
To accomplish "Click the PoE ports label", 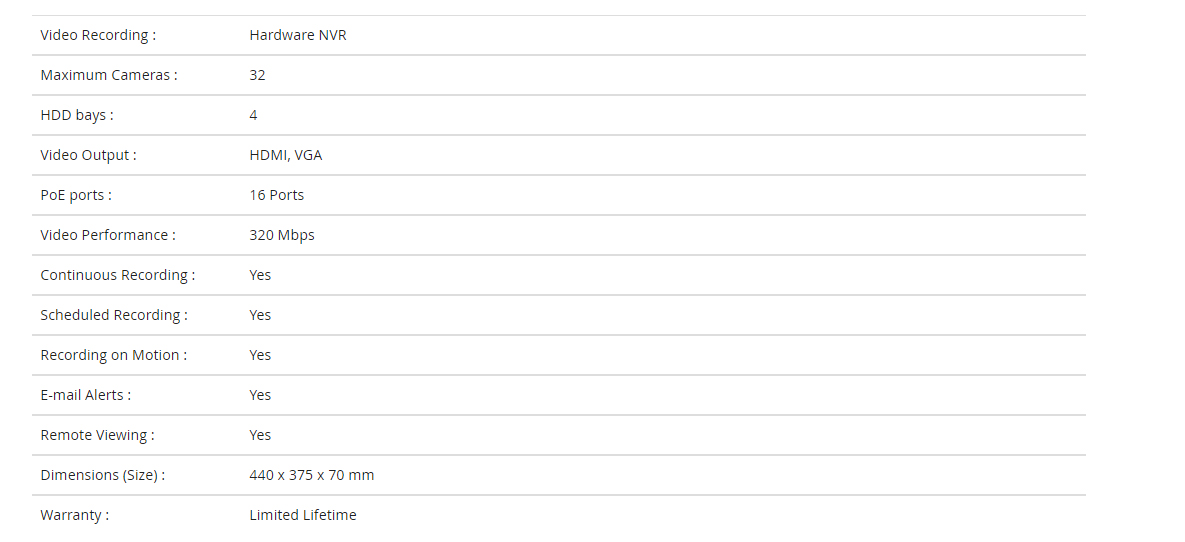I will (76, 196).
